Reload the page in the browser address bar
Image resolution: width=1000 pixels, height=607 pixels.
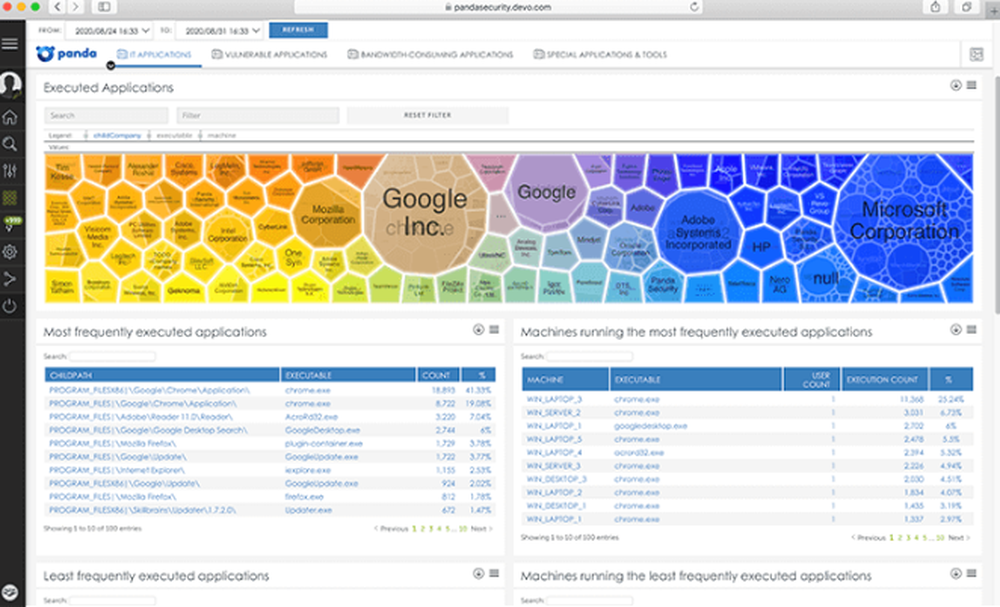[x=695, y=7]
